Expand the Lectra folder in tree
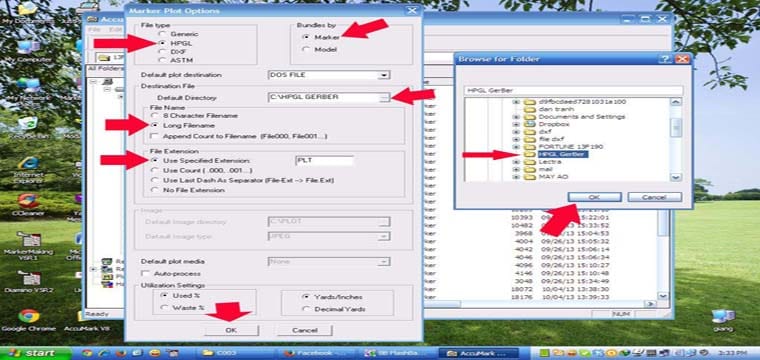Image resolution: width=760 pixels, height=360 pixels. pos(516,162)
